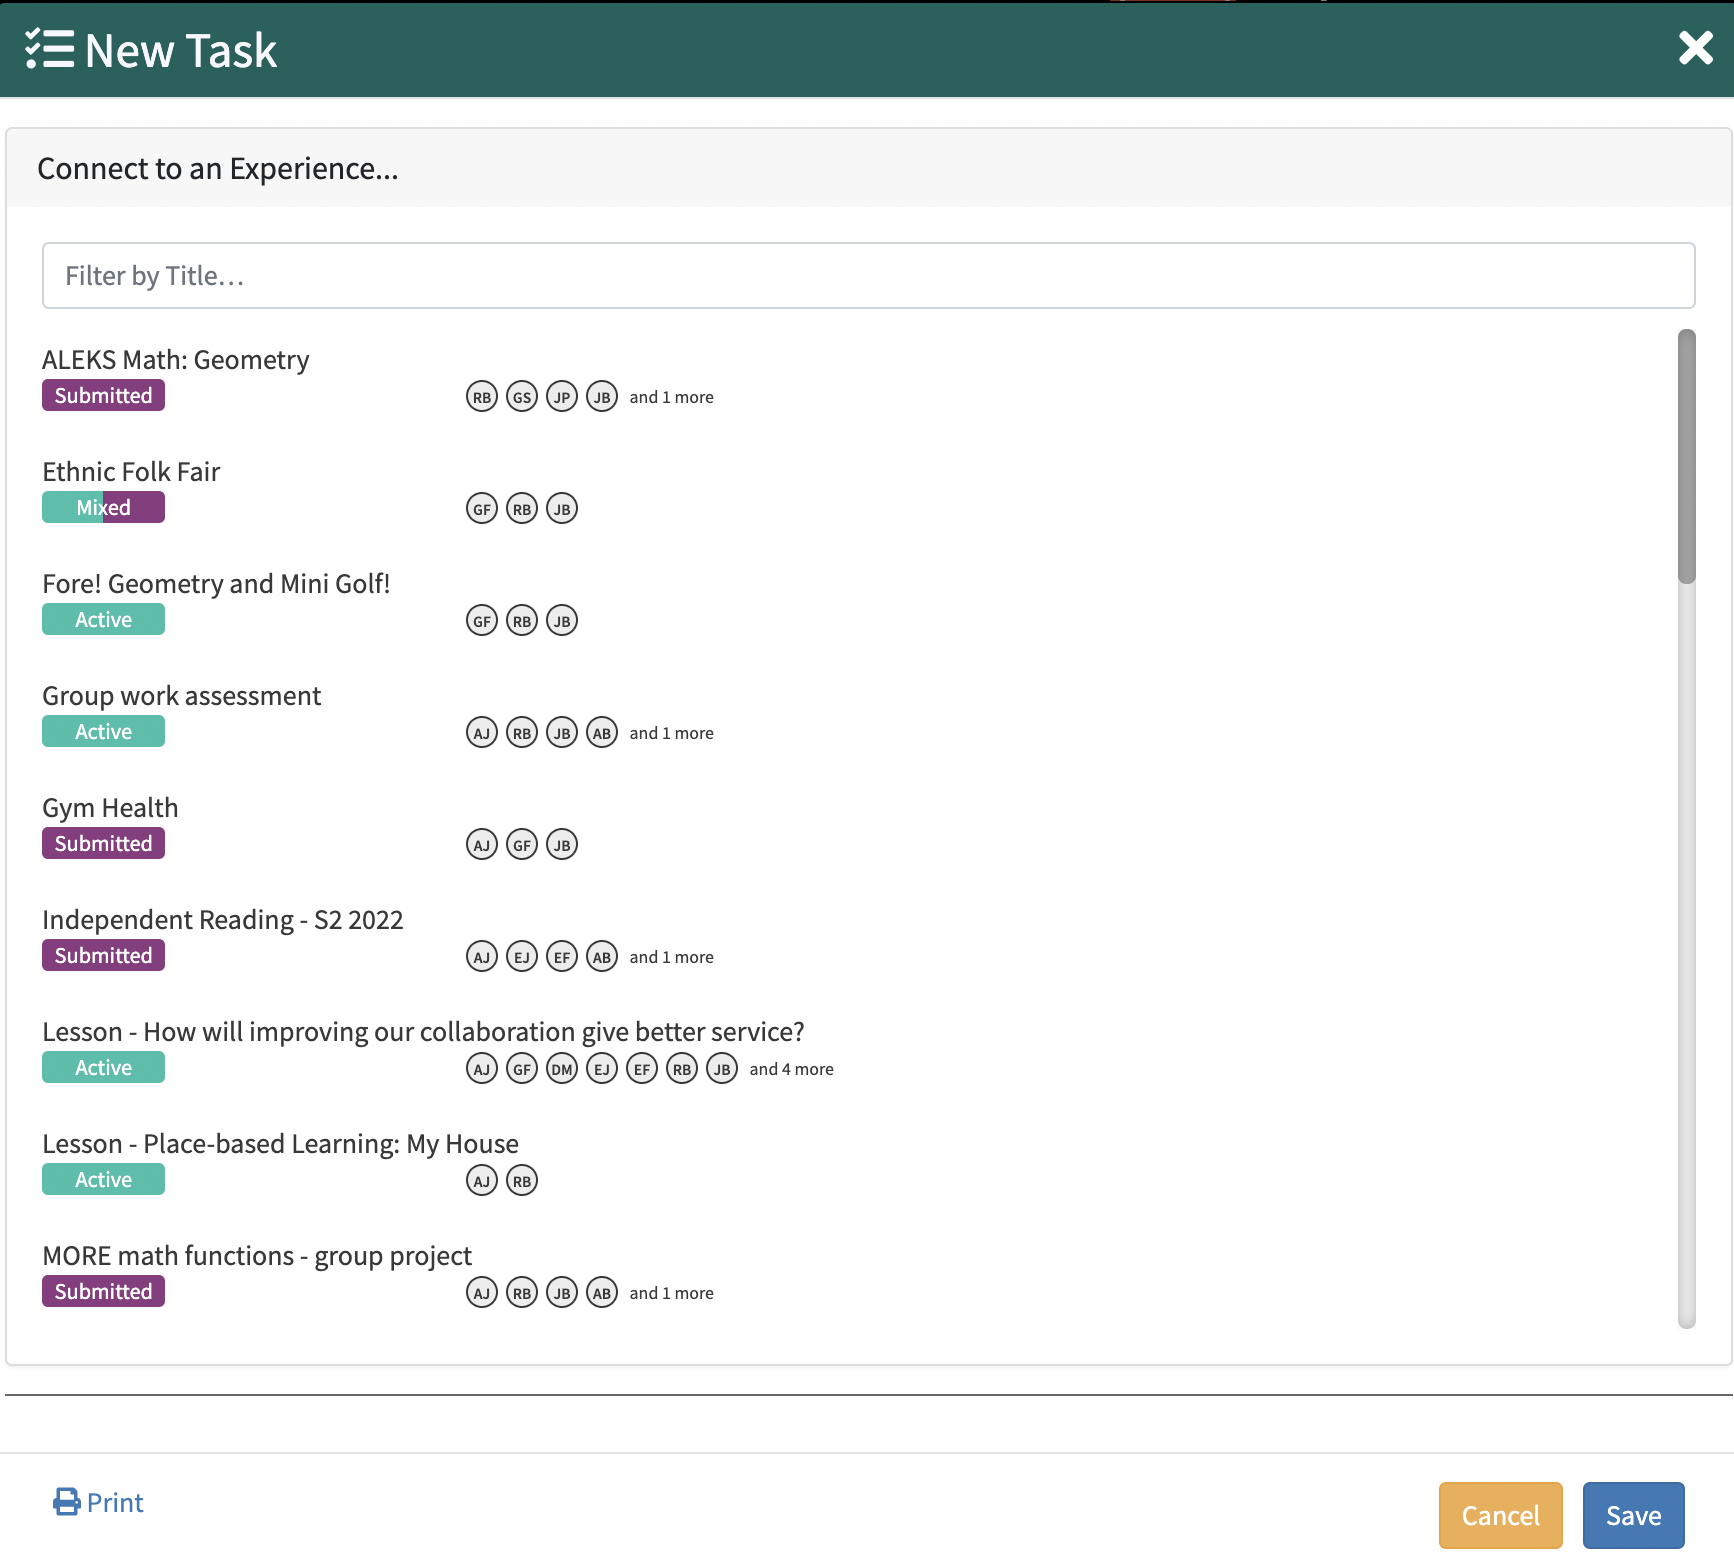The height and width of the screenshot is (1558, 1734).
Task: Click the Submitted badge under Independent Reading
Action: (103, 956)
